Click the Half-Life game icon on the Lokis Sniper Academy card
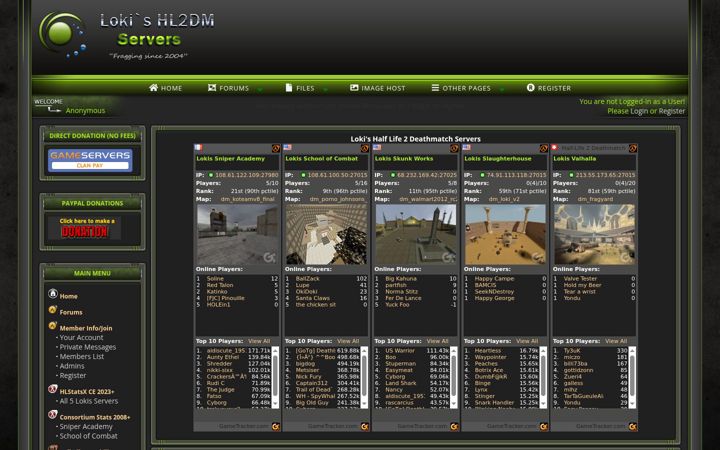720x450 pixels. point(276,148)
